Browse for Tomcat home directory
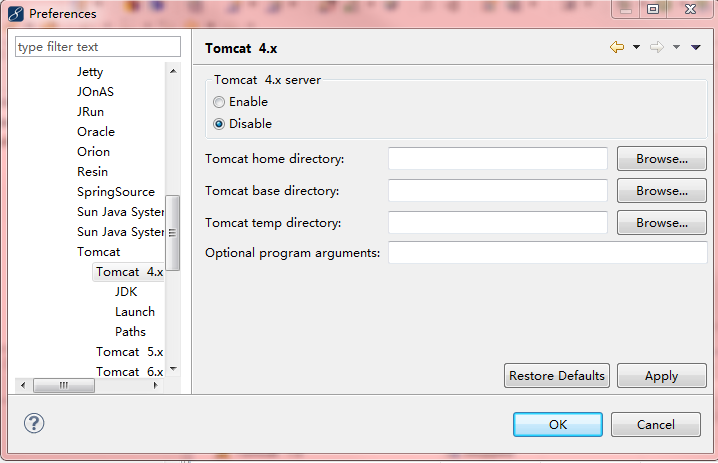This screenshot has height=463, width=718. click(x=662, y=158)
